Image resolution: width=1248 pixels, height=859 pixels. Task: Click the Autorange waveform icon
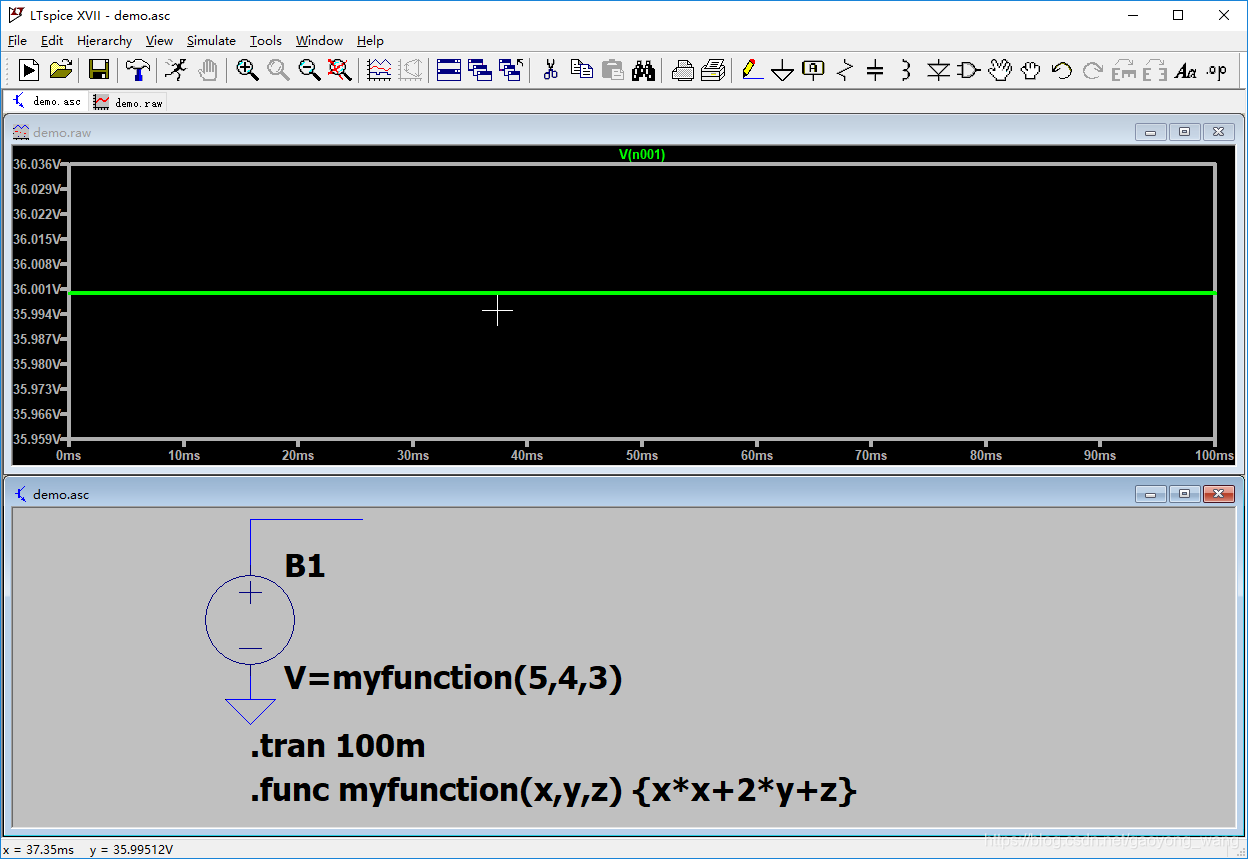pos(379,70)
